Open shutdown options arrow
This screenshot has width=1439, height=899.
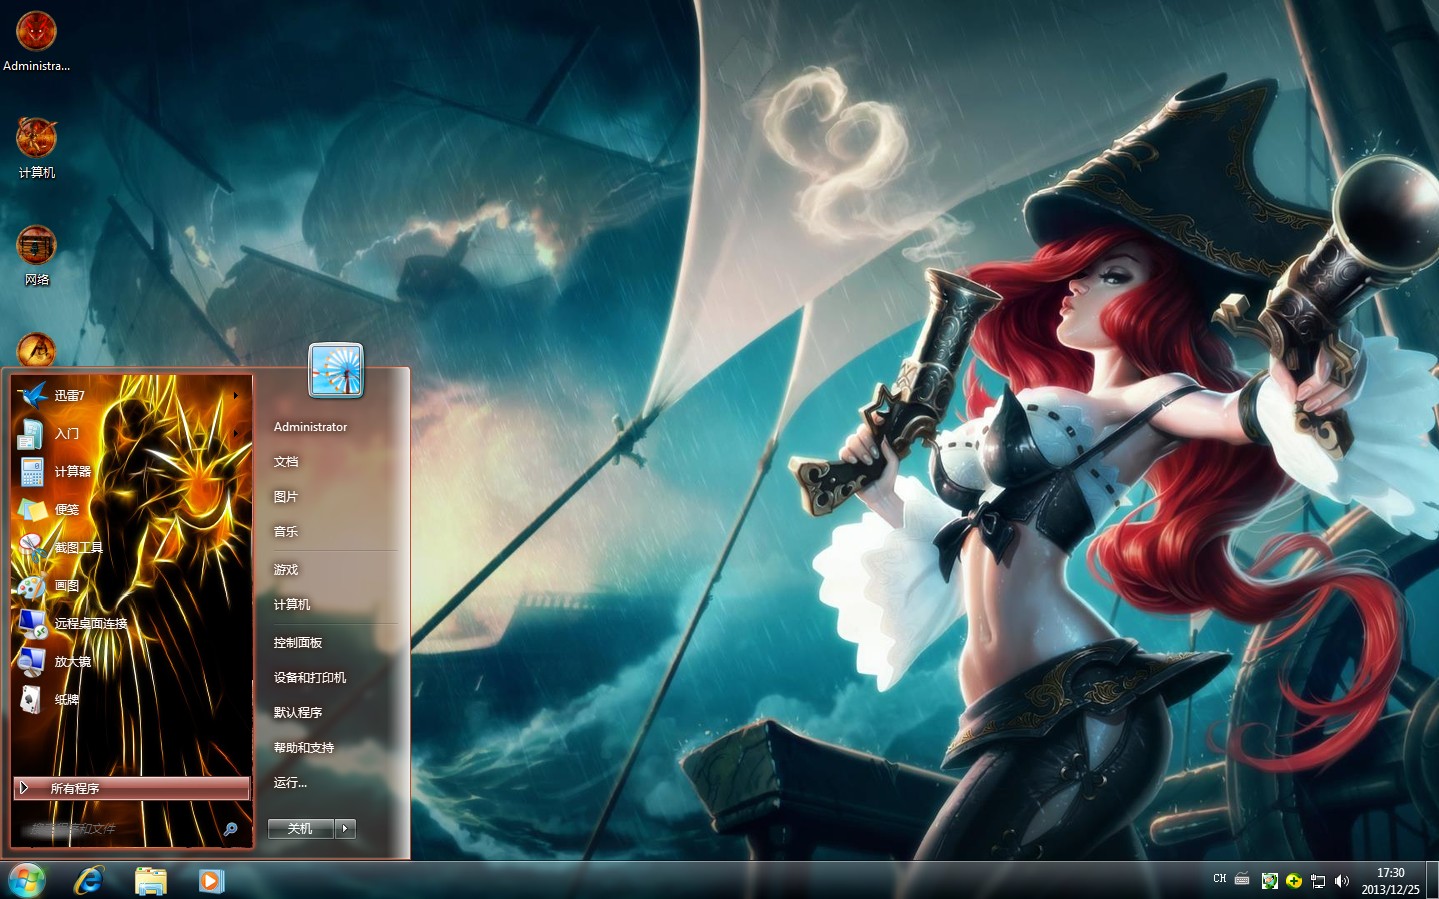(x=346, y=828)
